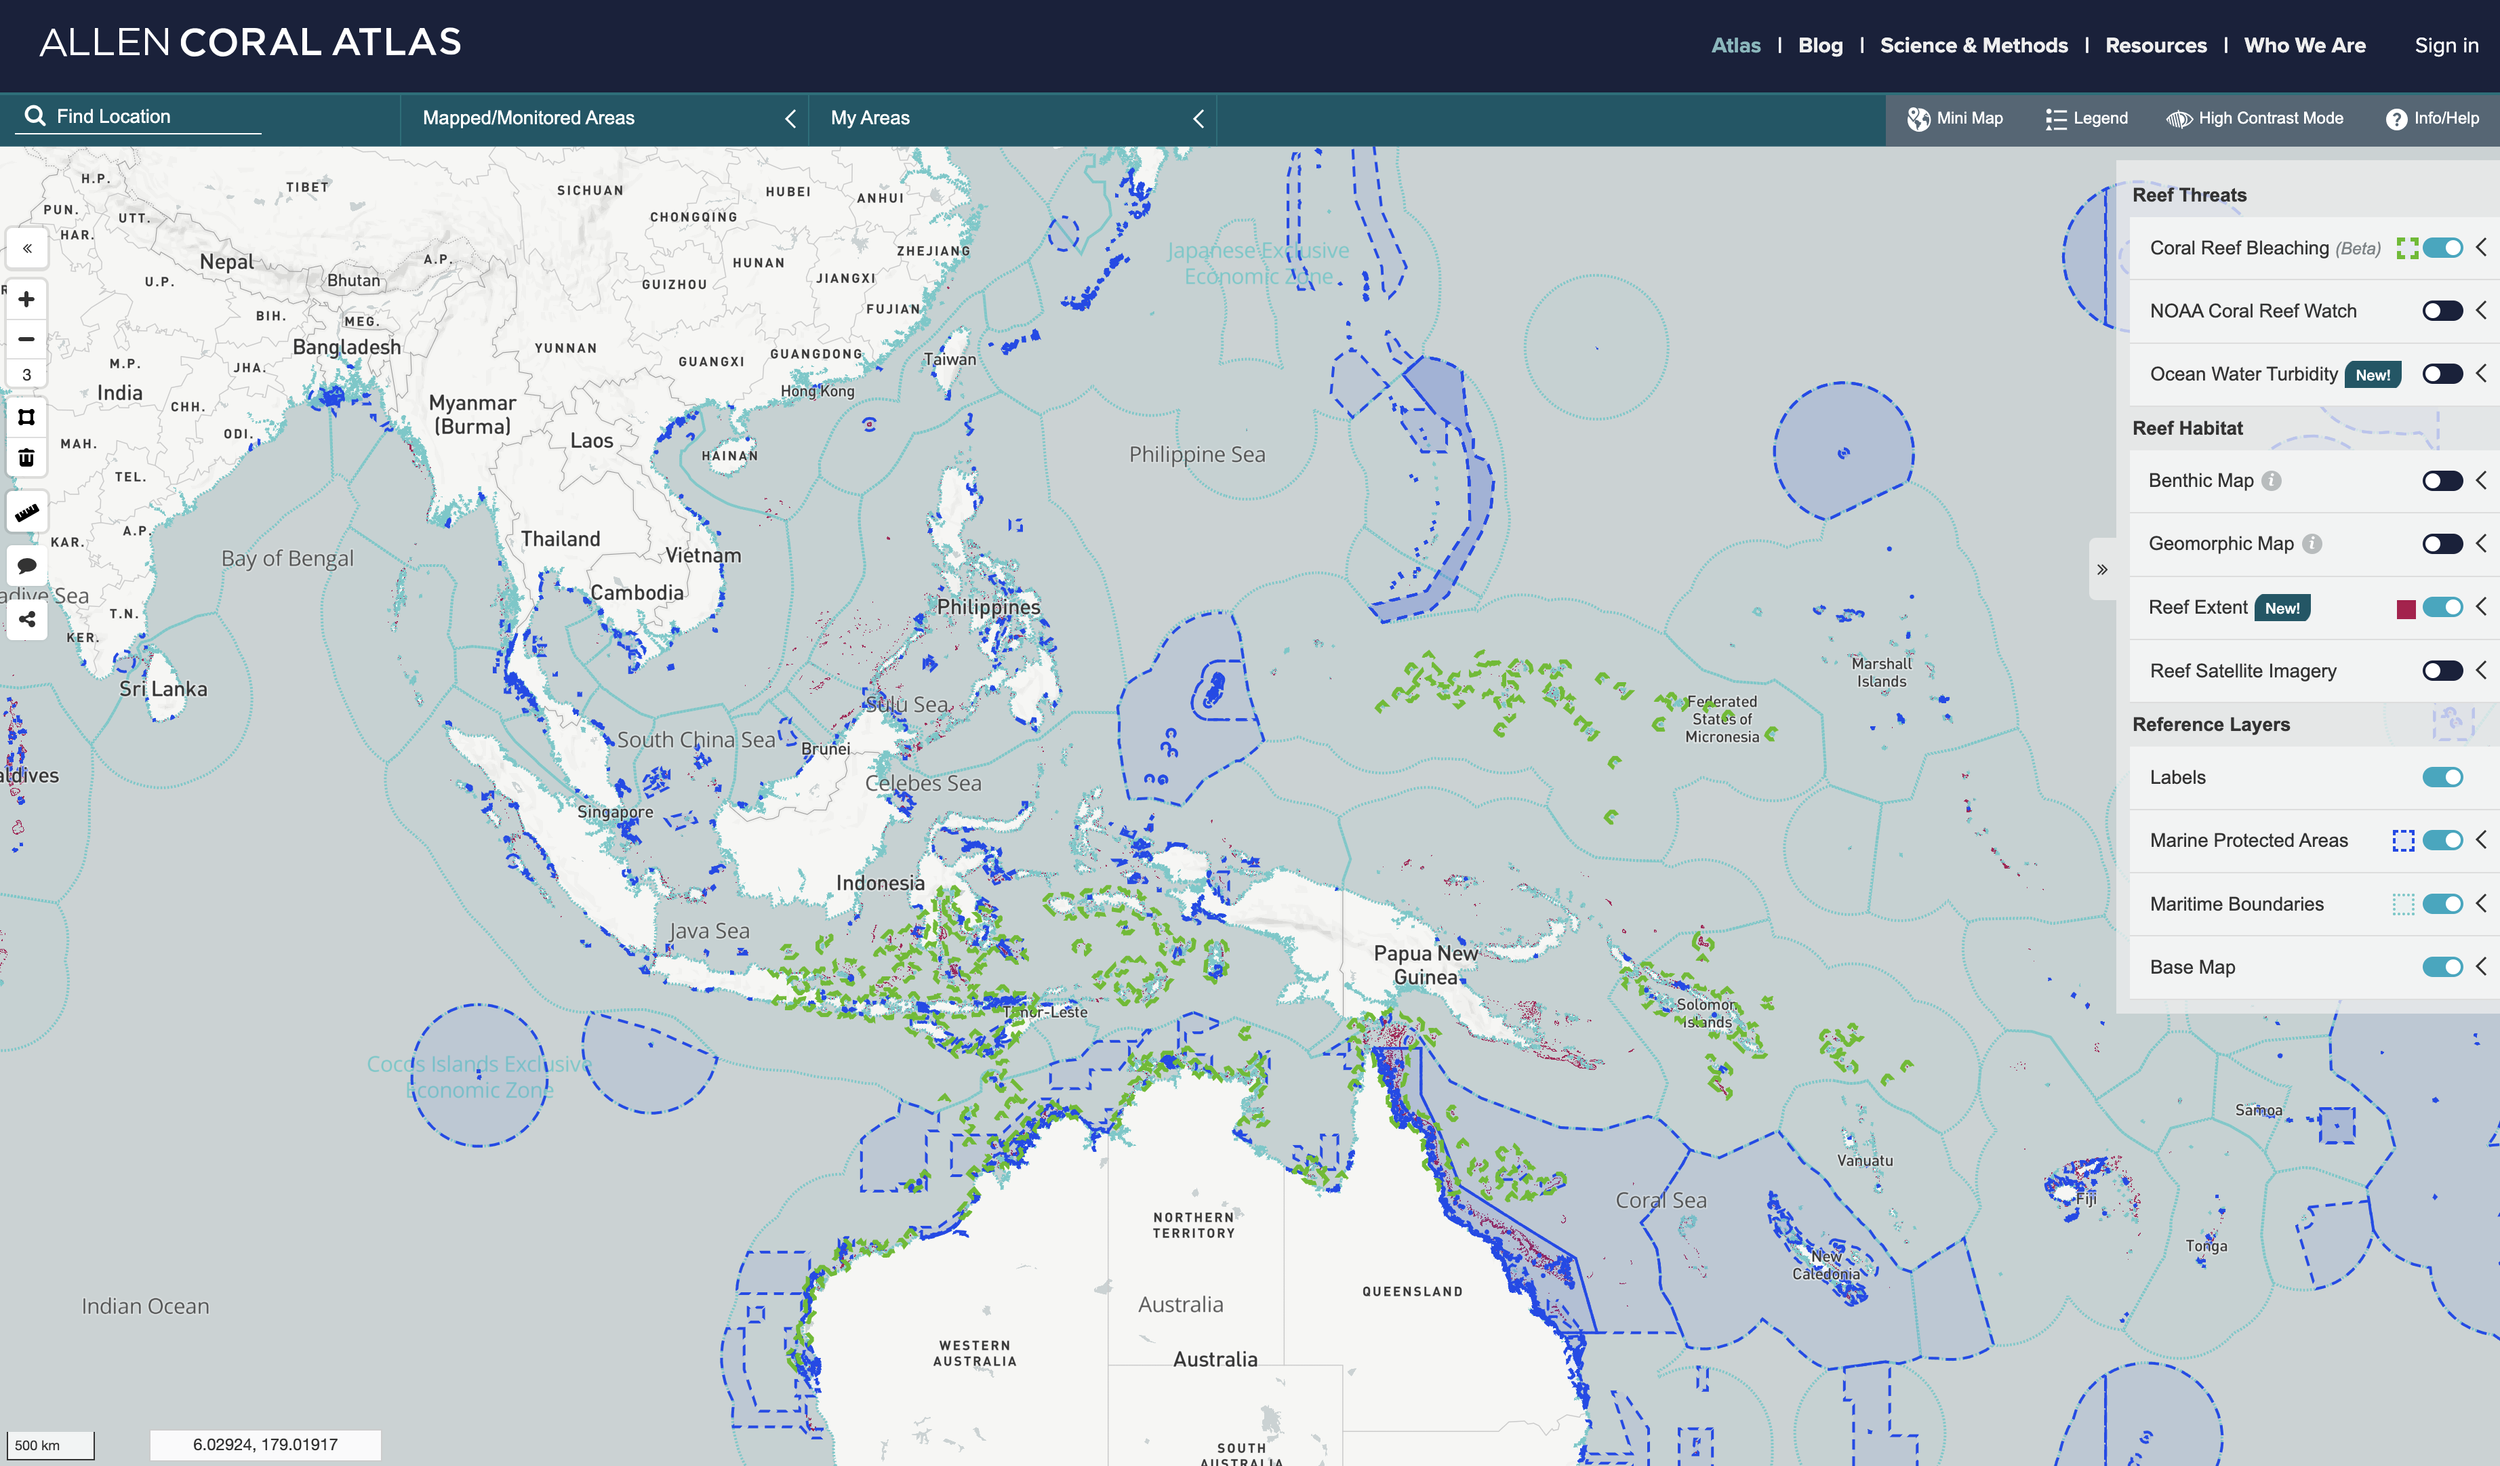The image size is (2500, 1466).
Task: Go to the Blog page
Action: click(1819, 45)
